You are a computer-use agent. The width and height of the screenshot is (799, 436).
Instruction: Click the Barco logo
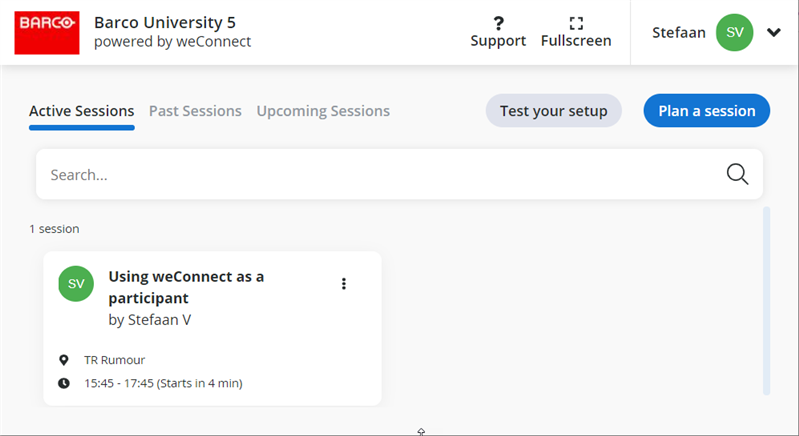coord(48,32)
